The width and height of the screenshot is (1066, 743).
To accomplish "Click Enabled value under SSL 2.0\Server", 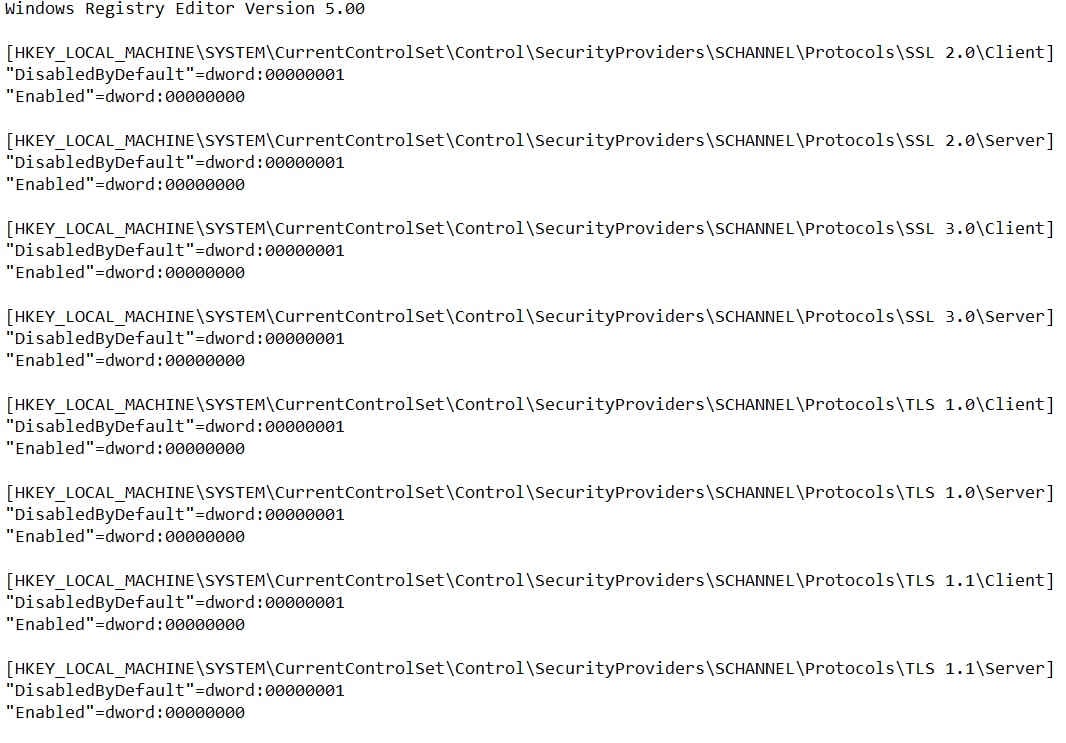I will coord(125,184).
